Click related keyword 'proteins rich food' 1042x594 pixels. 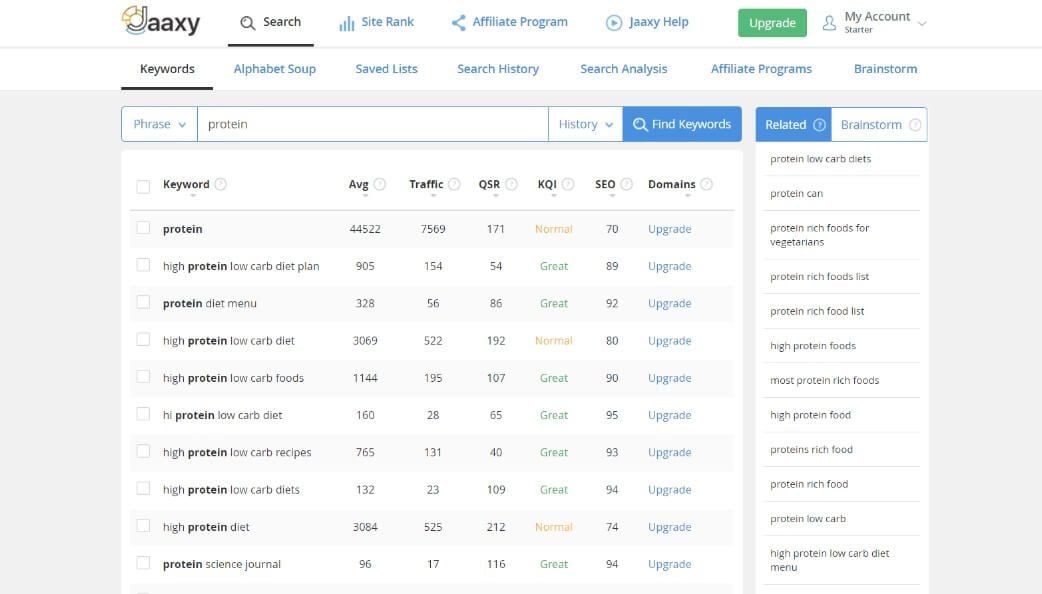811,449
